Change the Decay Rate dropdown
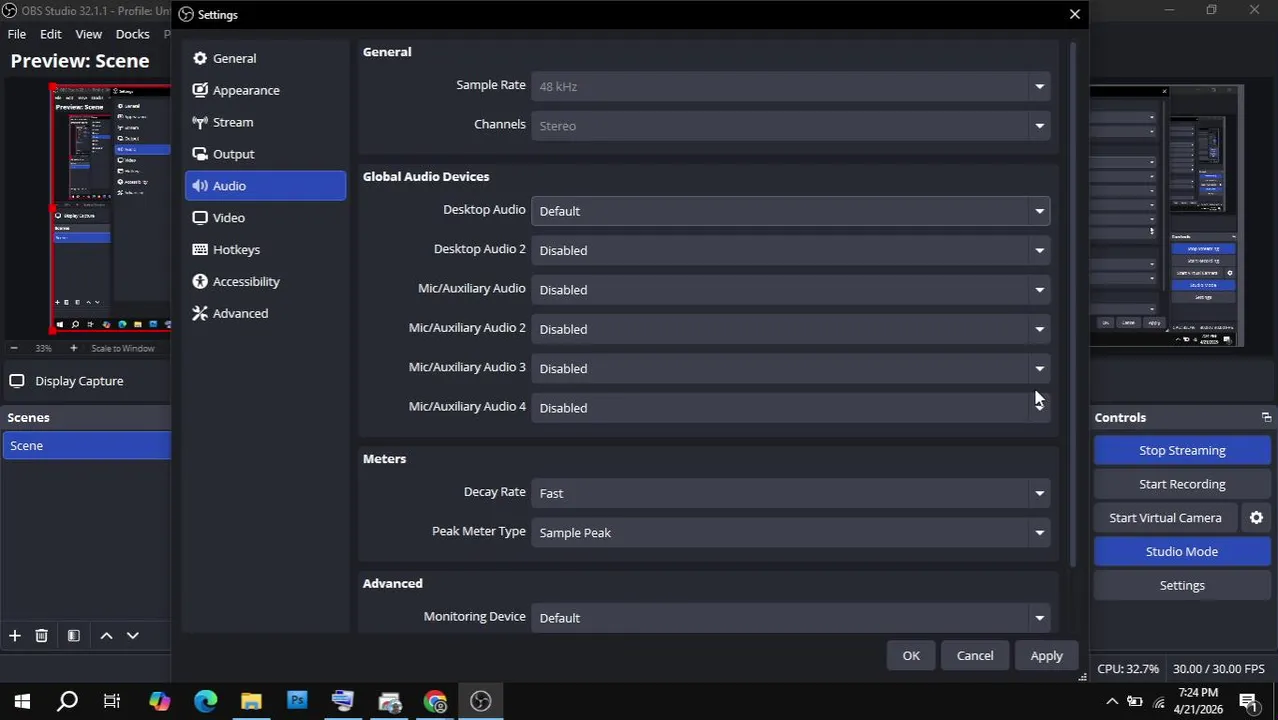The image size is (1278, 720). 790,493
